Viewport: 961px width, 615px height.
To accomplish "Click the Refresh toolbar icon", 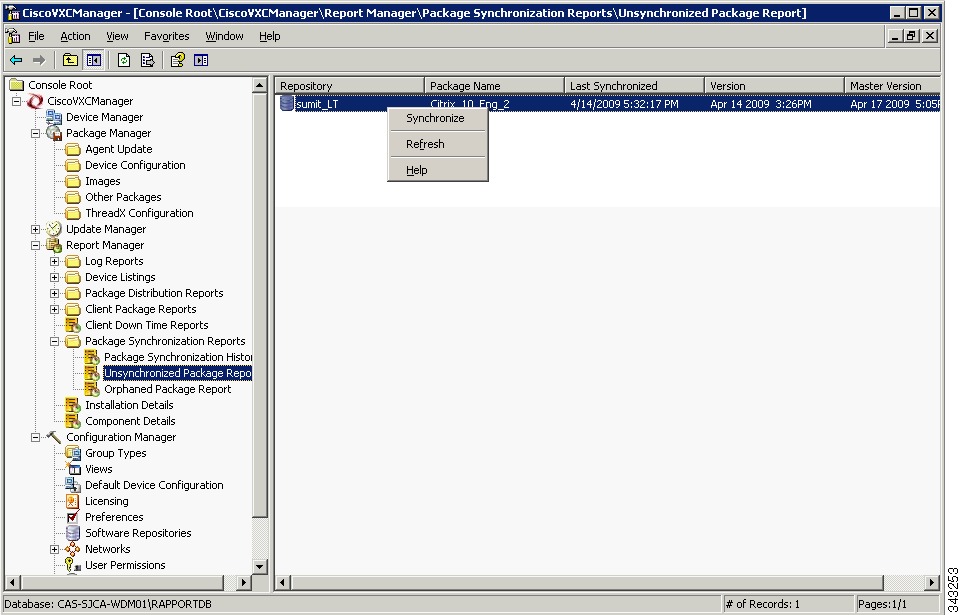I will [x=124, y=60].
